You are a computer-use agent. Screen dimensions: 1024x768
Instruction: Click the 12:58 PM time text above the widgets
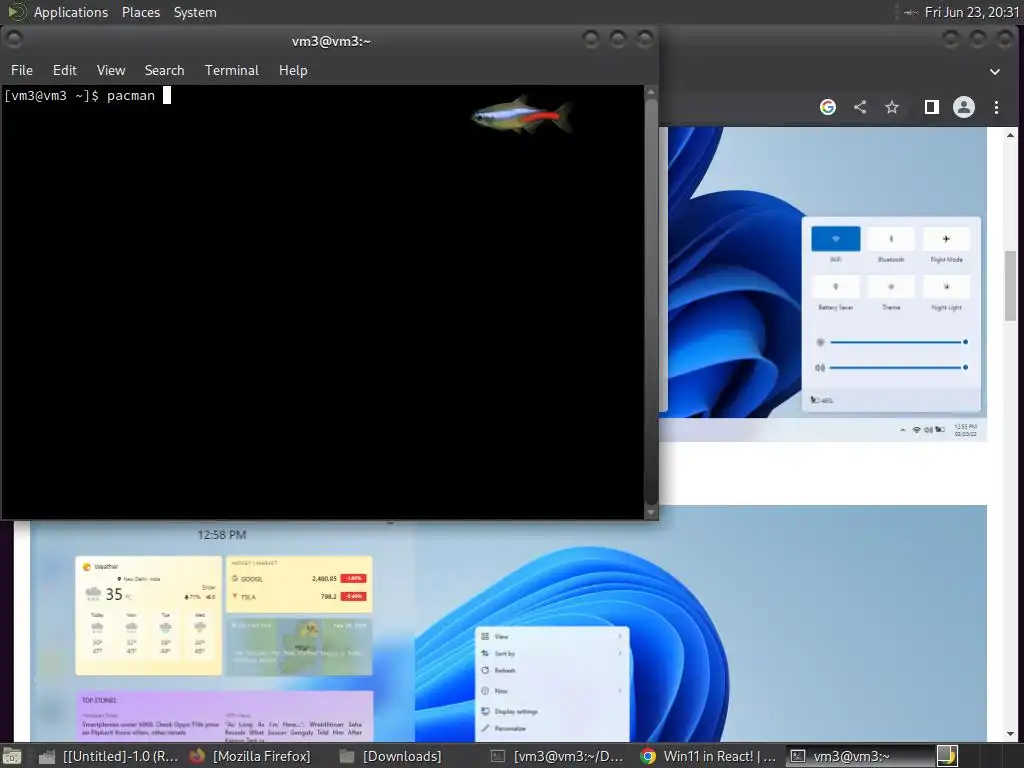pos(222,535)
